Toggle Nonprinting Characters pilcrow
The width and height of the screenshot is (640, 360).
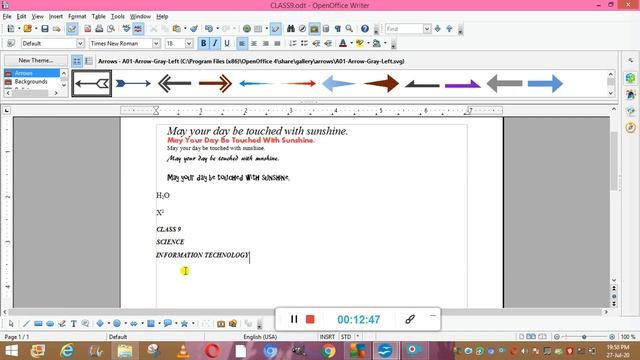(x=338, y=29)
